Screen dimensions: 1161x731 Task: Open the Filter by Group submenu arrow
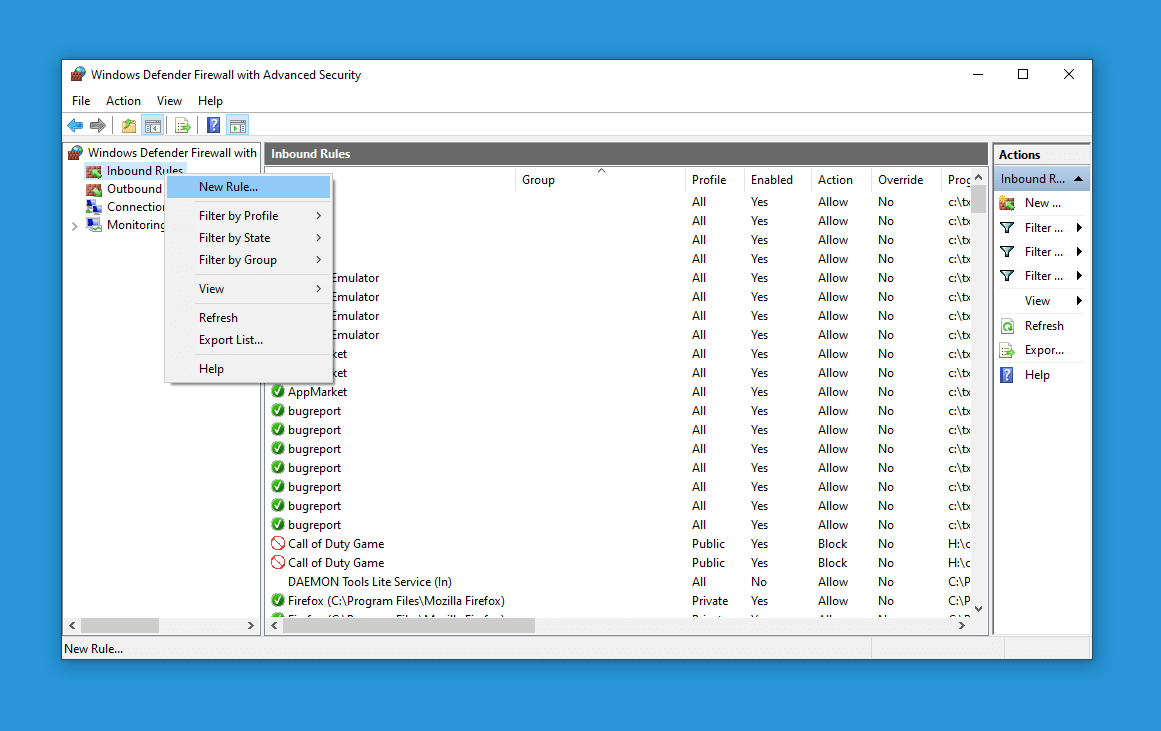pyautogui.click(x=319, y=260)
